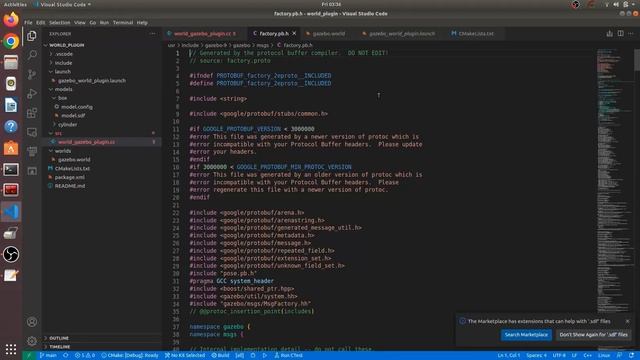This screenshot has width=640, height=360.
Task: Open the errors and warnings count in the status bar
Action: 85,356
